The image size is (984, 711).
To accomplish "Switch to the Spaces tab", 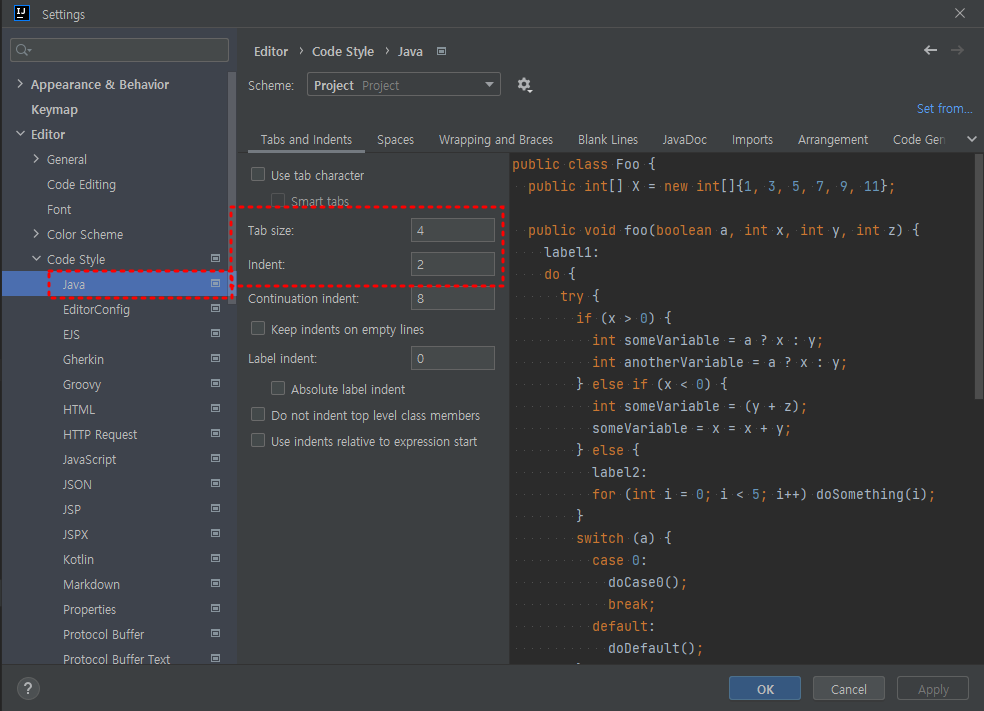I will click(x=395, y=139).
